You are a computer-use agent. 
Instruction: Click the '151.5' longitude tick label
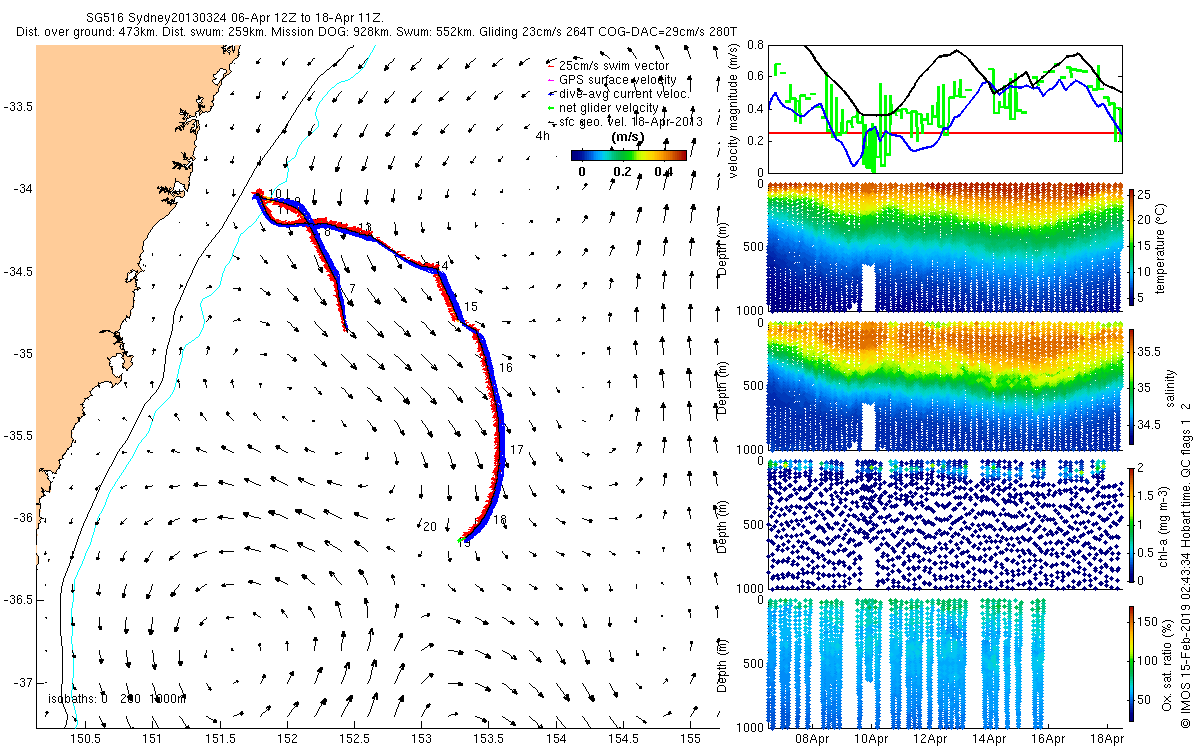219,738
